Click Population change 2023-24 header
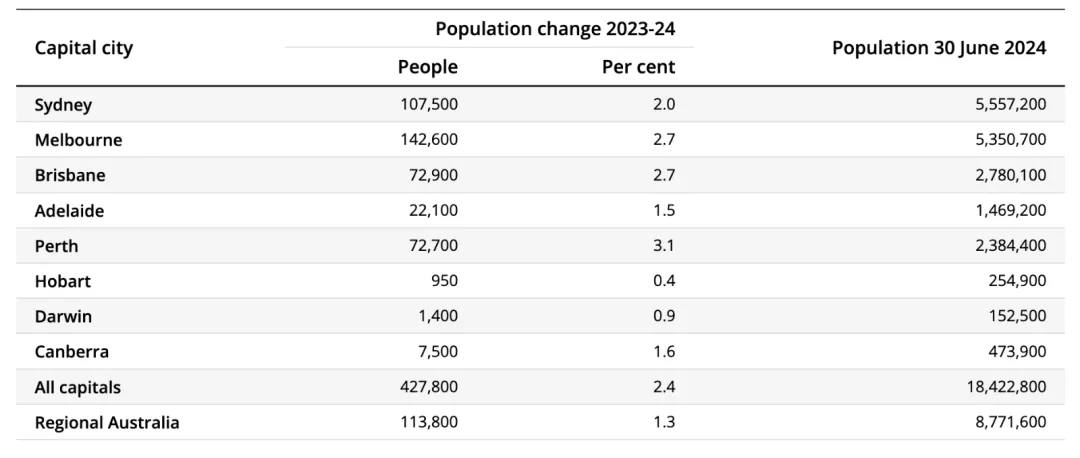Viewport: 1080px width, 458px height. [554, 30]
